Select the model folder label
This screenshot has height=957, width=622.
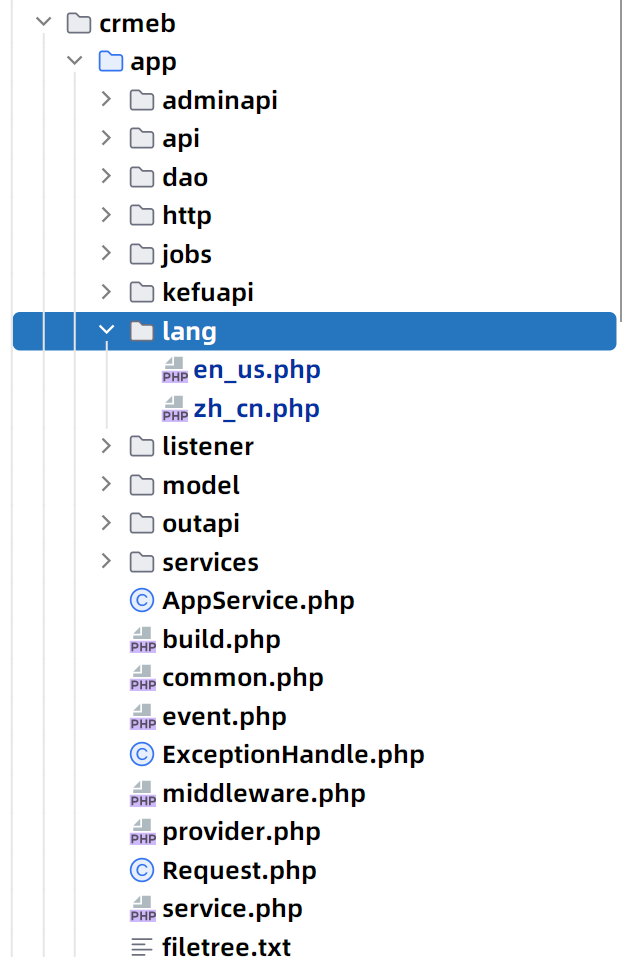click(201, 485)
